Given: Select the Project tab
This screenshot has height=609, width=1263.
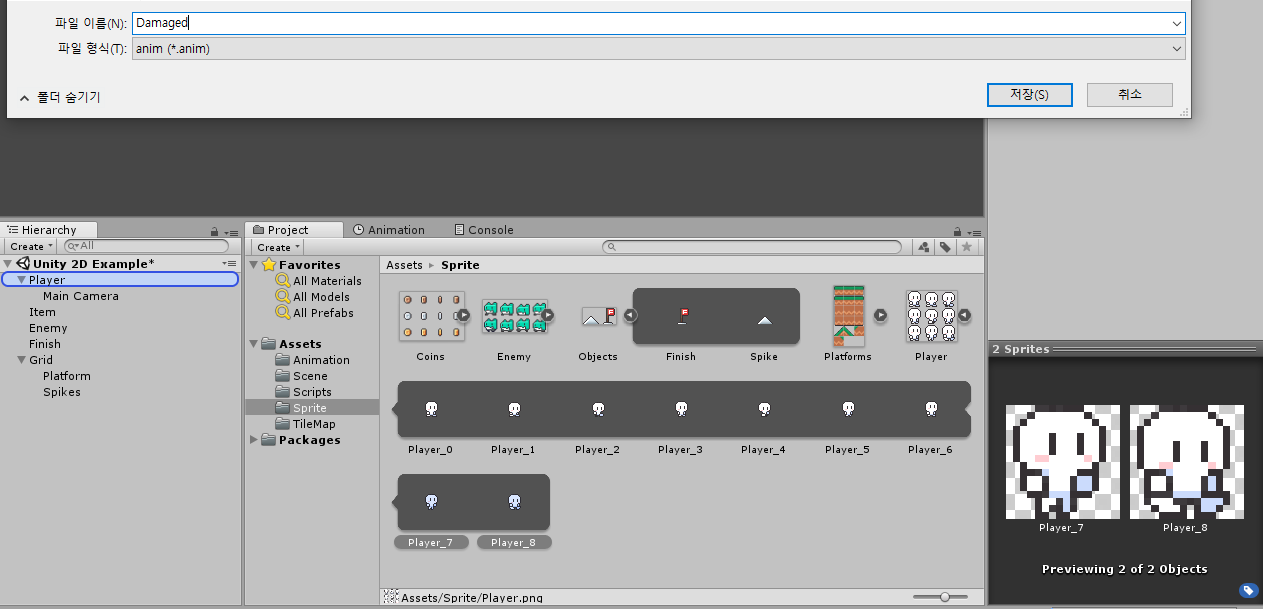Looking at the screenshot, I should click(294, 230).
